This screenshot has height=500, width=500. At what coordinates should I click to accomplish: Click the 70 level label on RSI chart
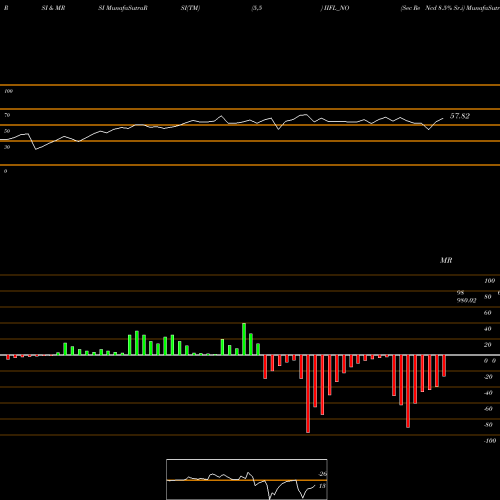pyautogui.click(x=7, y=115)
